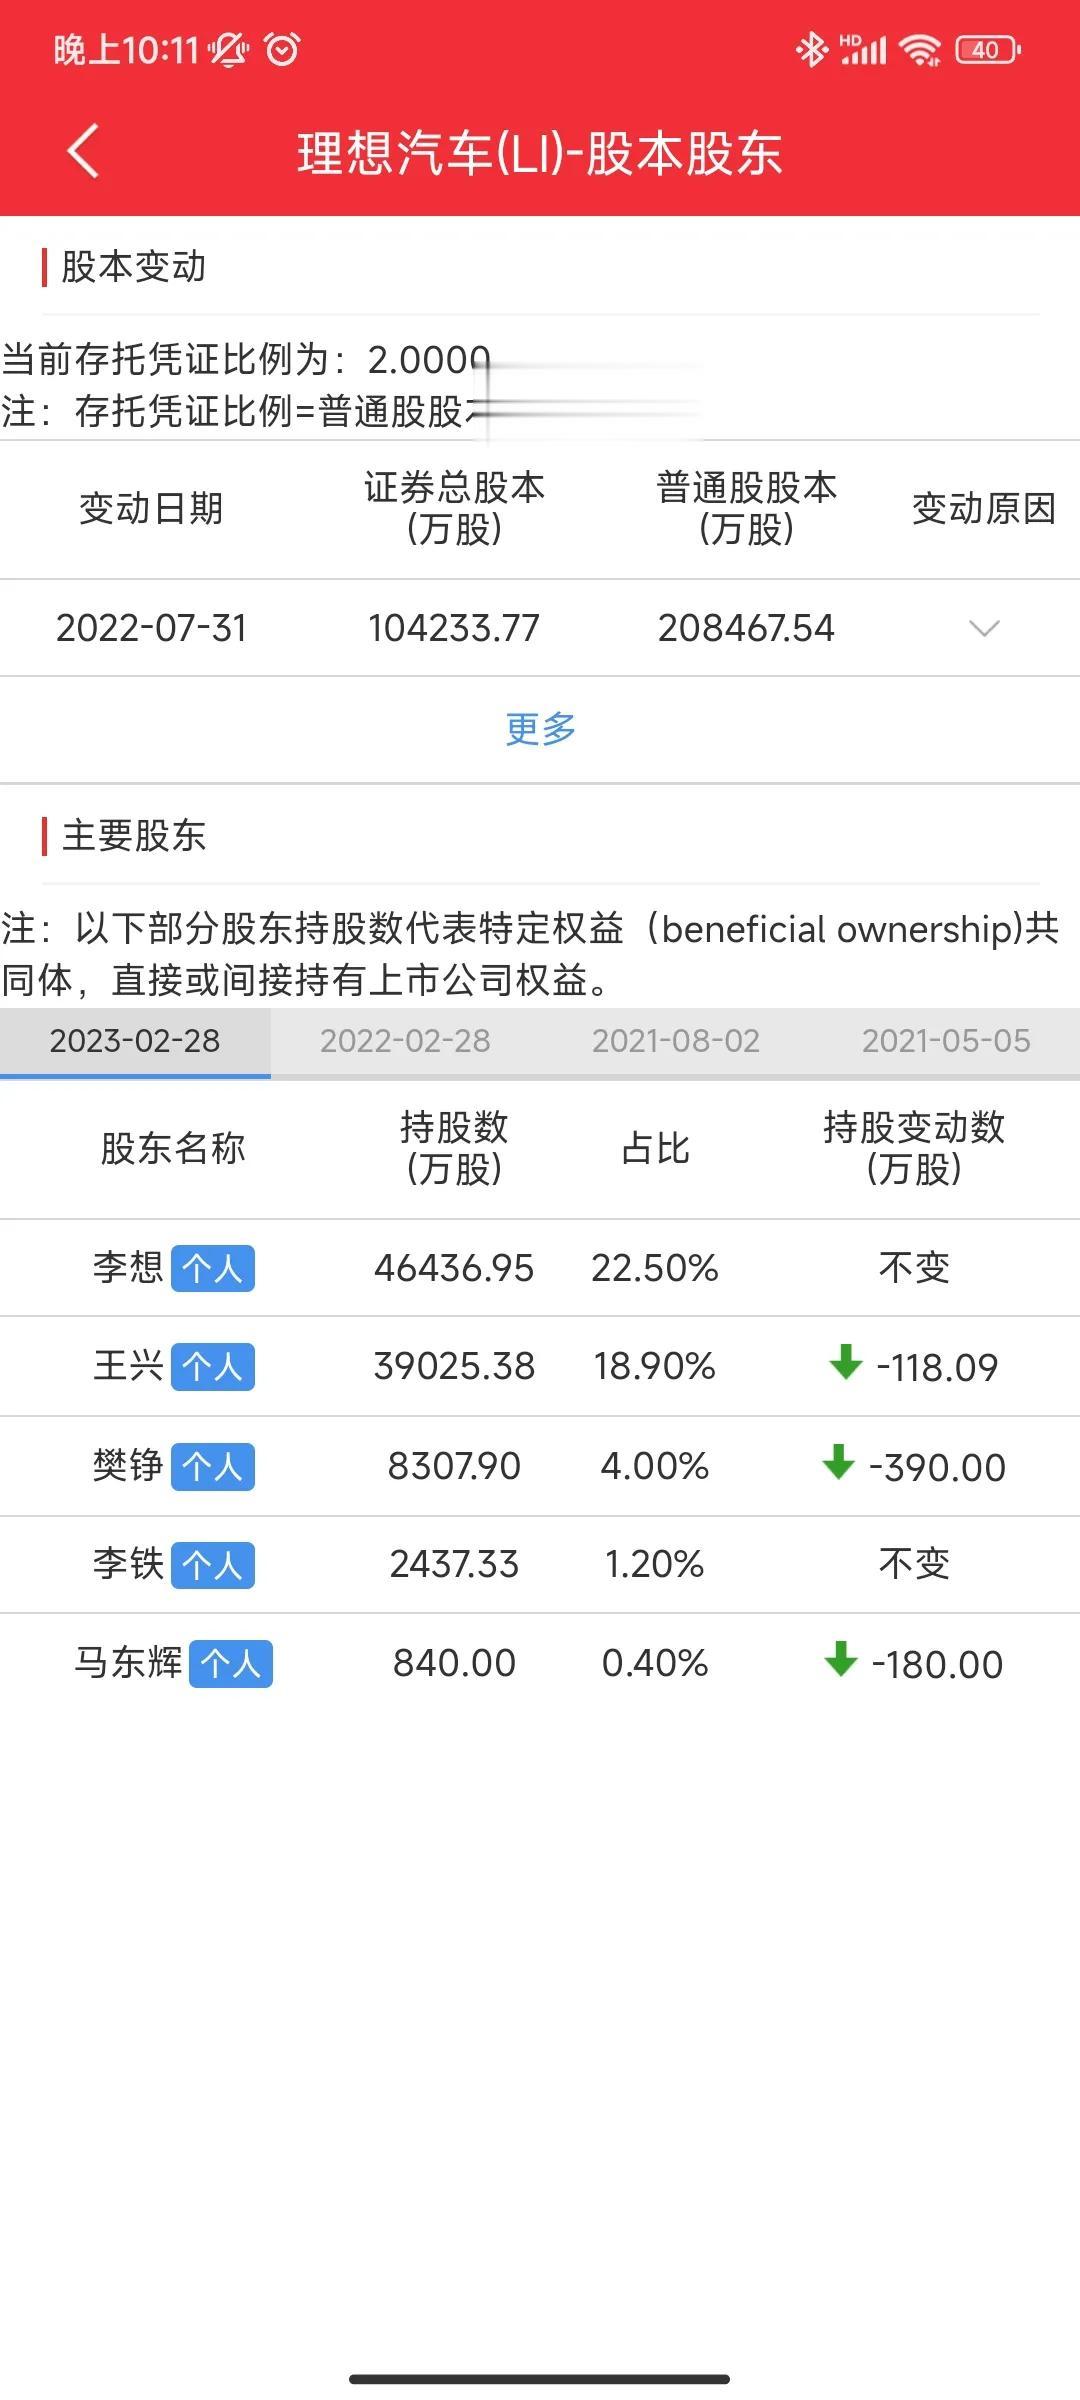The height and width of the screenshot is (2400, 1080).
Task: Select the 2023-02-28 date tab
Action: (135, 1041)
